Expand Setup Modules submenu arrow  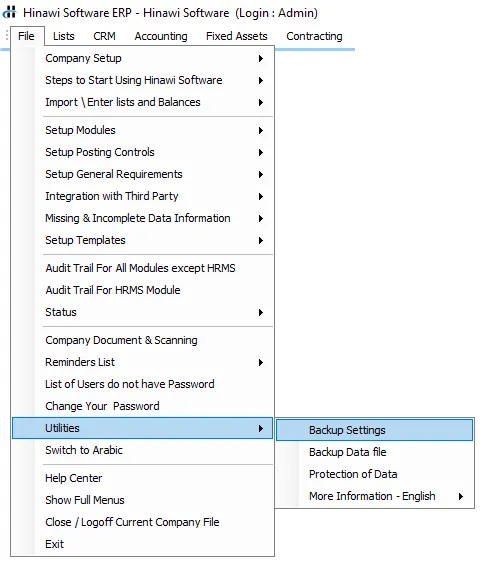[x=261, y=130]
